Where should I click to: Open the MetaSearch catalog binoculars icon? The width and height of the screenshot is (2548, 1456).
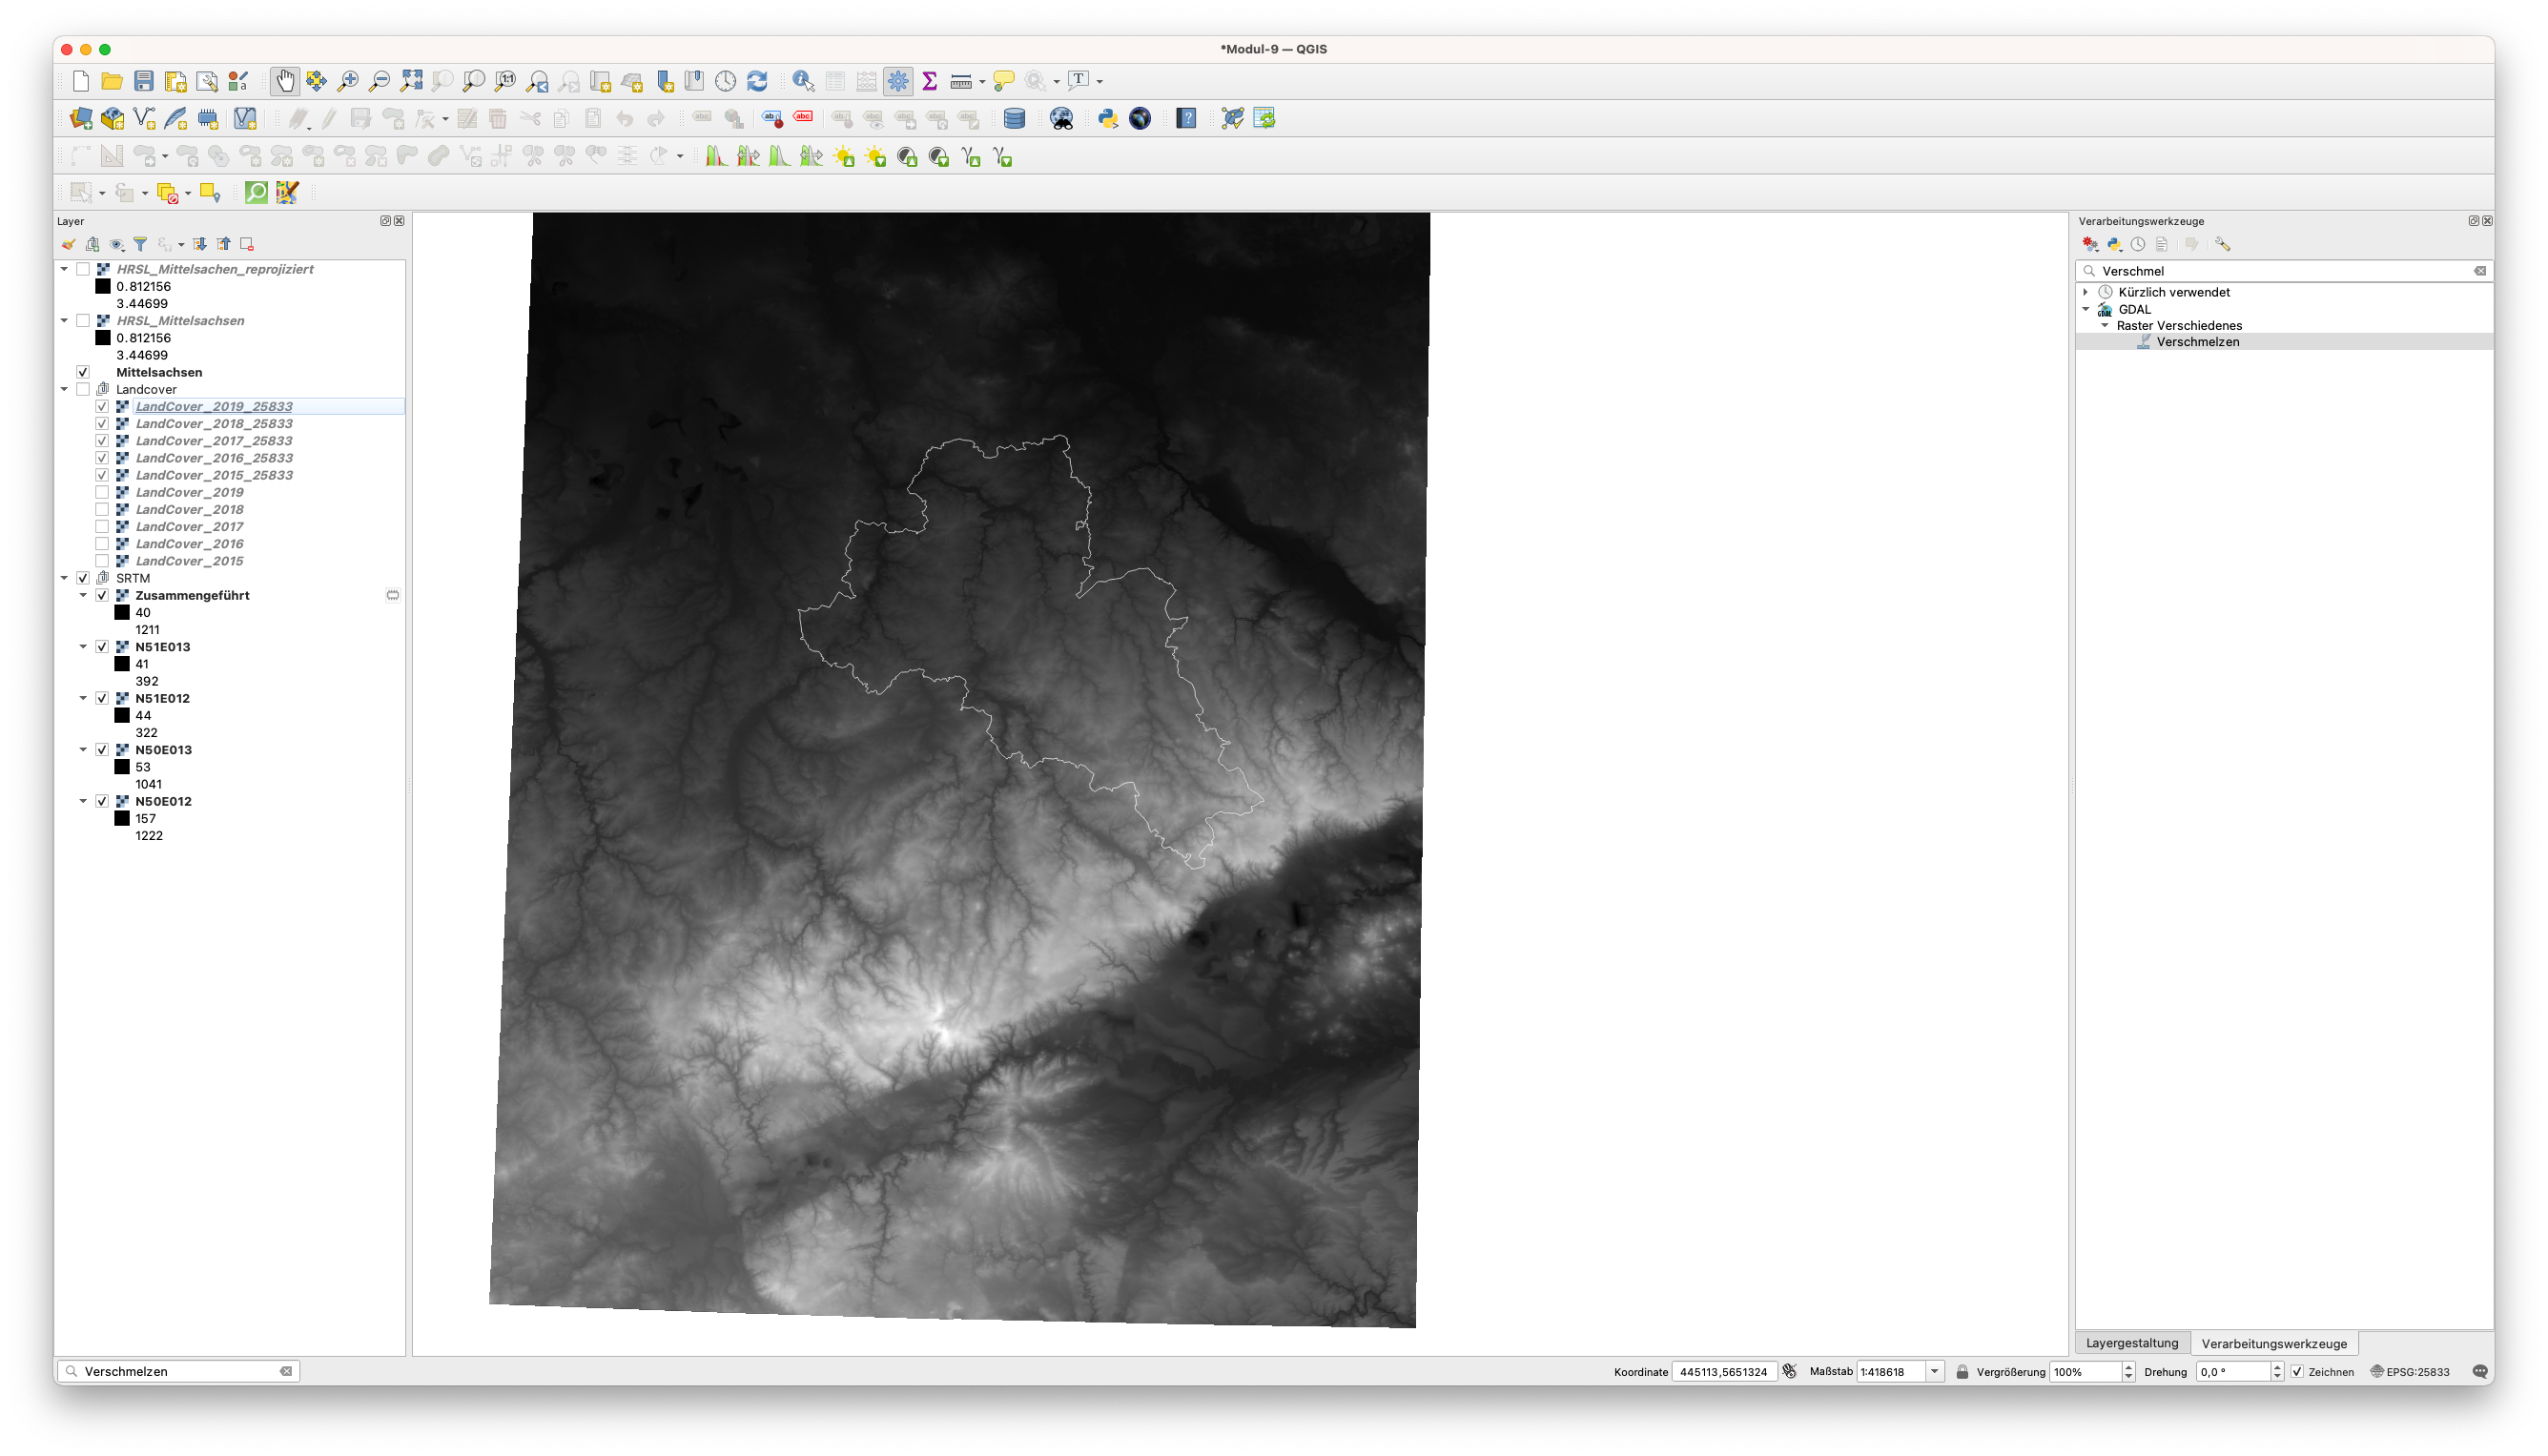1061,119
